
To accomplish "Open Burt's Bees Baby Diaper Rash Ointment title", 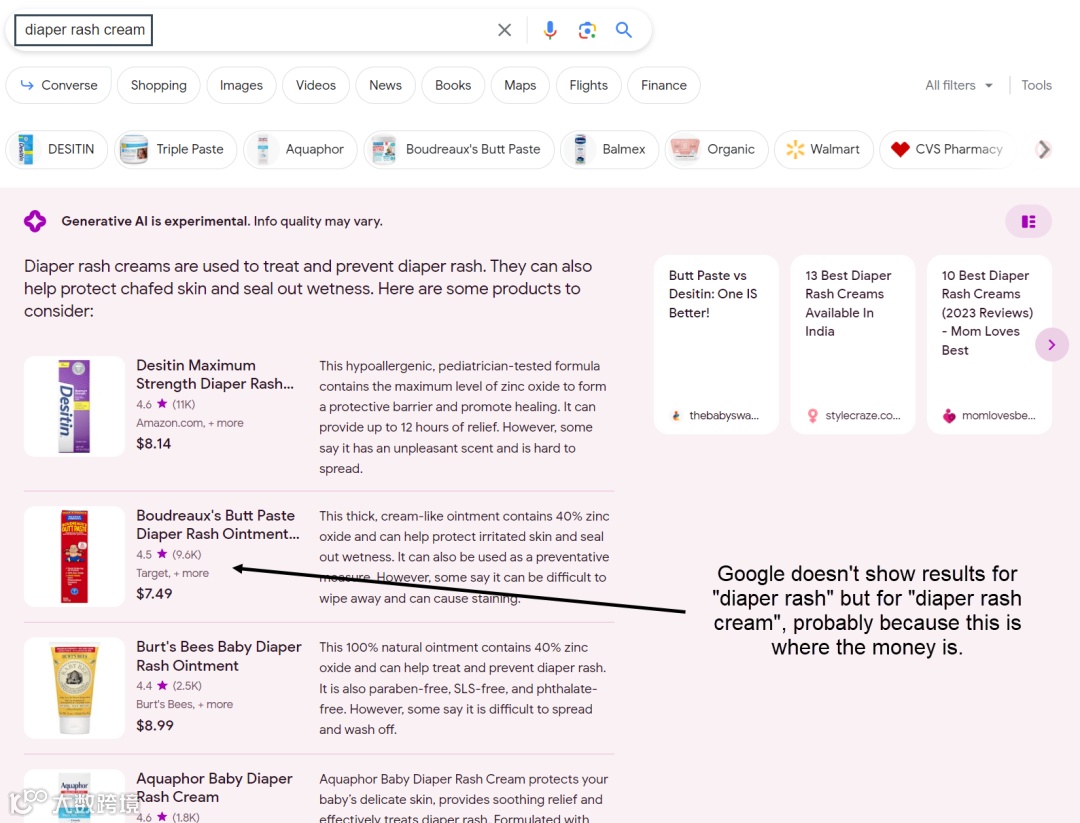I will (x=219, y=656).
